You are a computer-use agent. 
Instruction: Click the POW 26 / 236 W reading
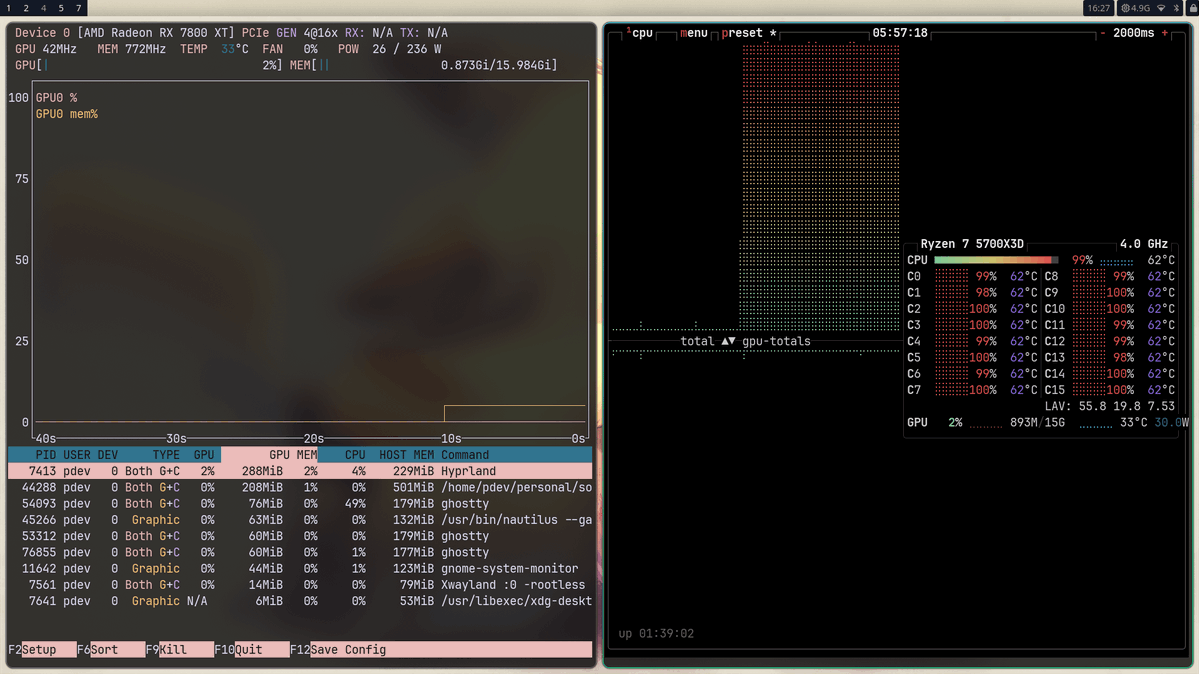pyautogui.click(x=389, y=49)
